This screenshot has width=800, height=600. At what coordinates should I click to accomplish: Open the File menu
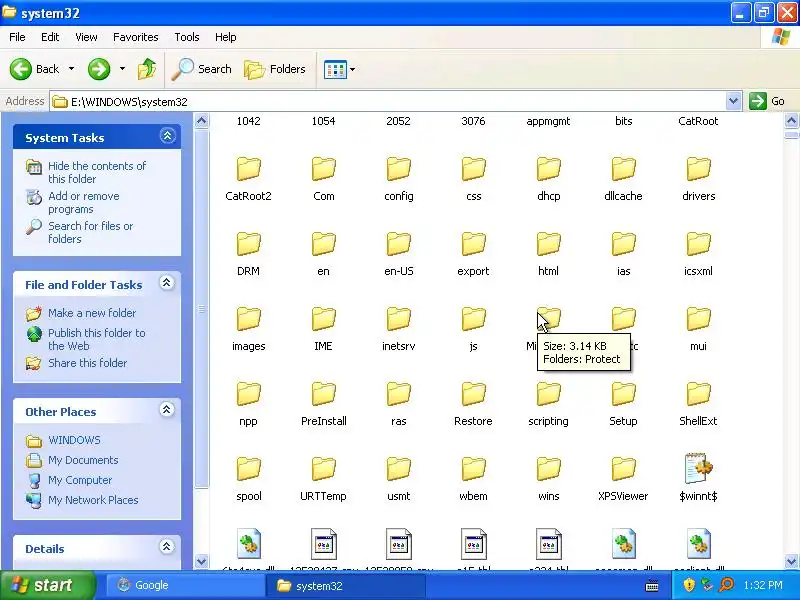tap(17, 37)
